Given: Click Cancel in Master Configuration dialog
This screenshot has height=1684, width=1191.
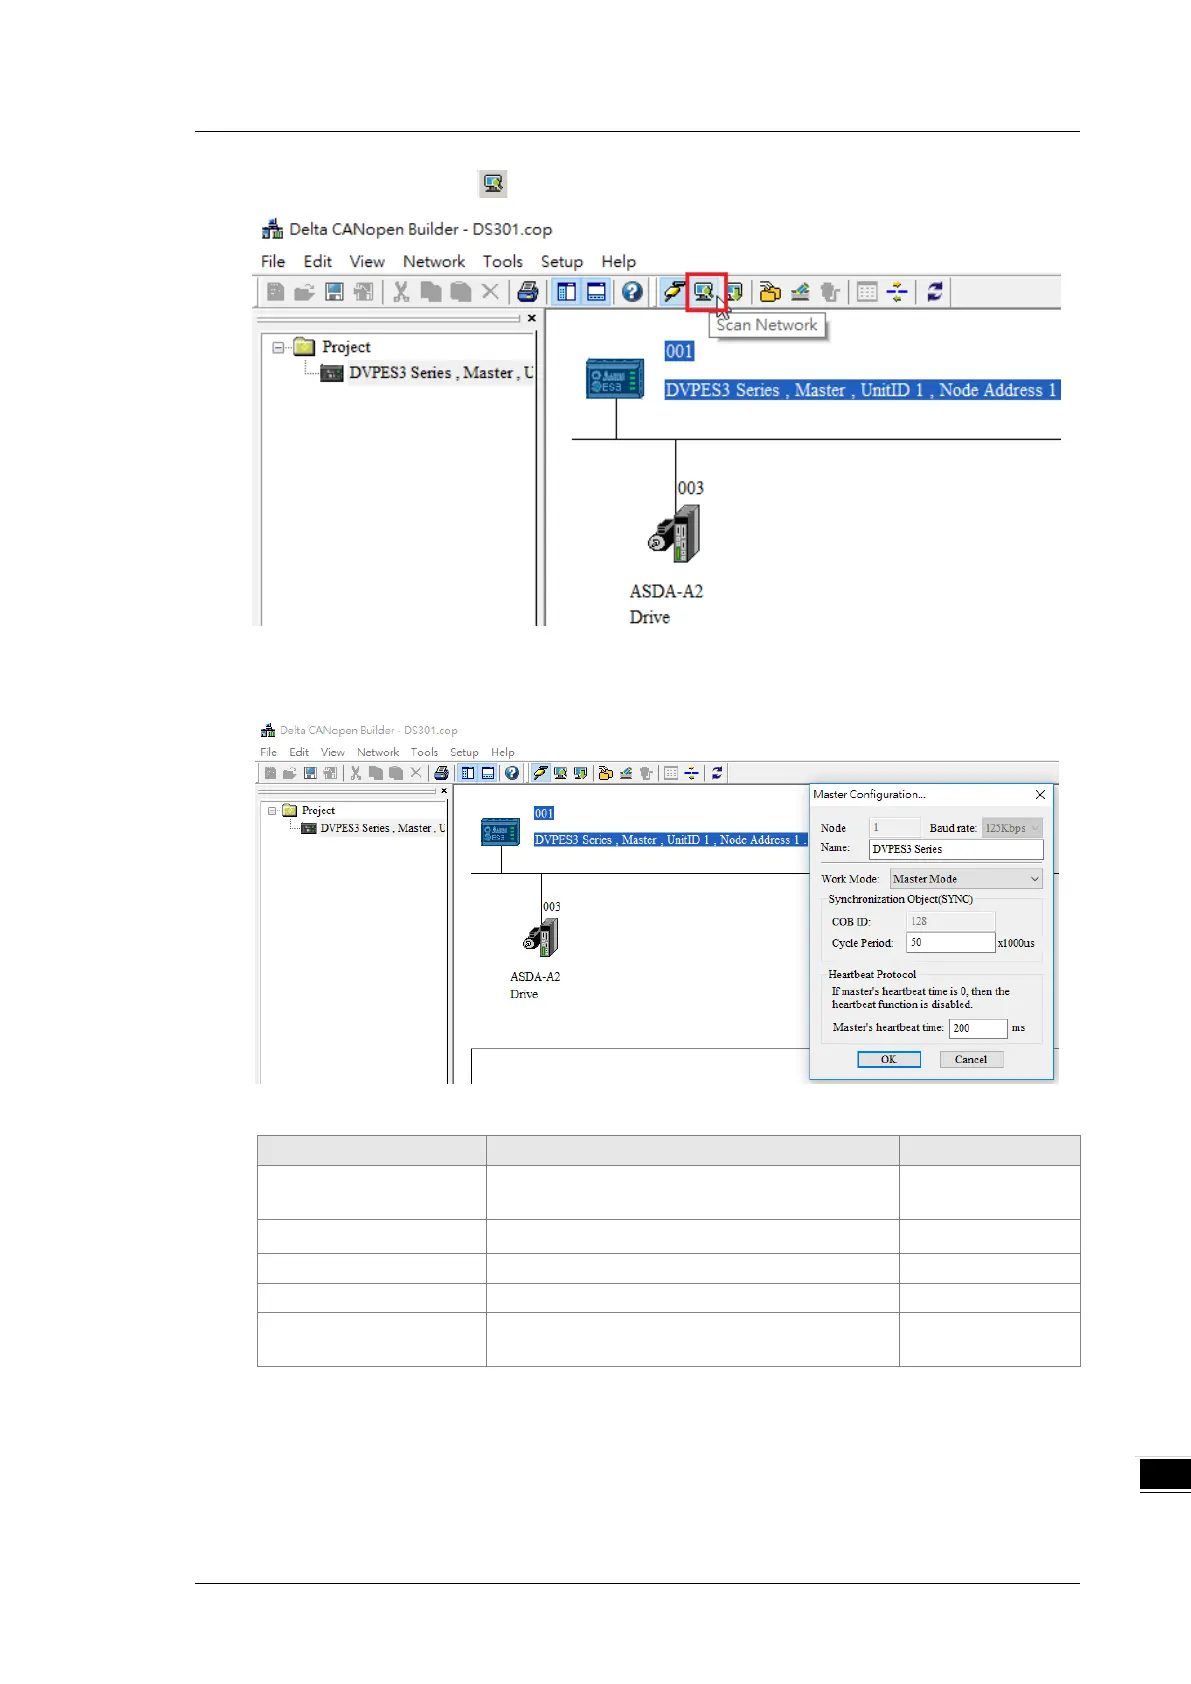Looking at the screenshot, I should point(971,1060).
